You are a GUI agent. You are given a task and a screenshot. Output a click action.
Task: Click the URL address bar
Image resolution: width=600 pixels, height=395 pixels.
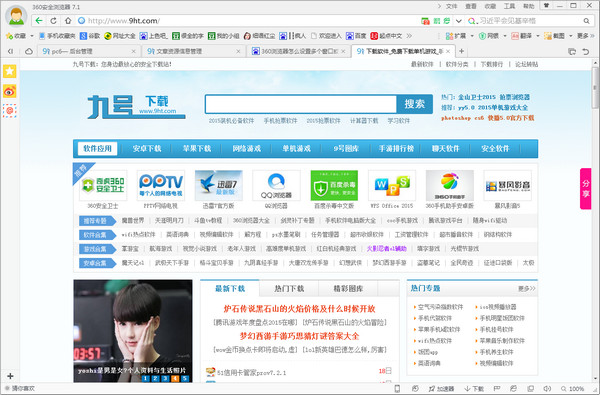245,21
